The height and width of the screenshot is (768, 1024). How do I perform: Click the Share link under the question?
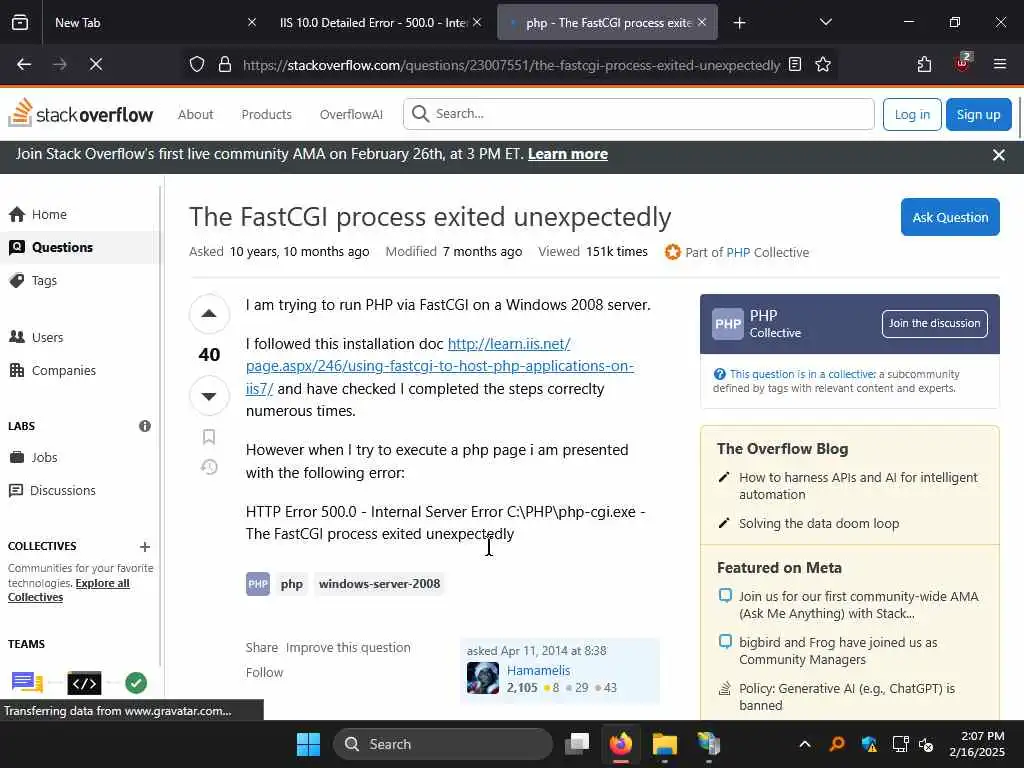[261, 647]
